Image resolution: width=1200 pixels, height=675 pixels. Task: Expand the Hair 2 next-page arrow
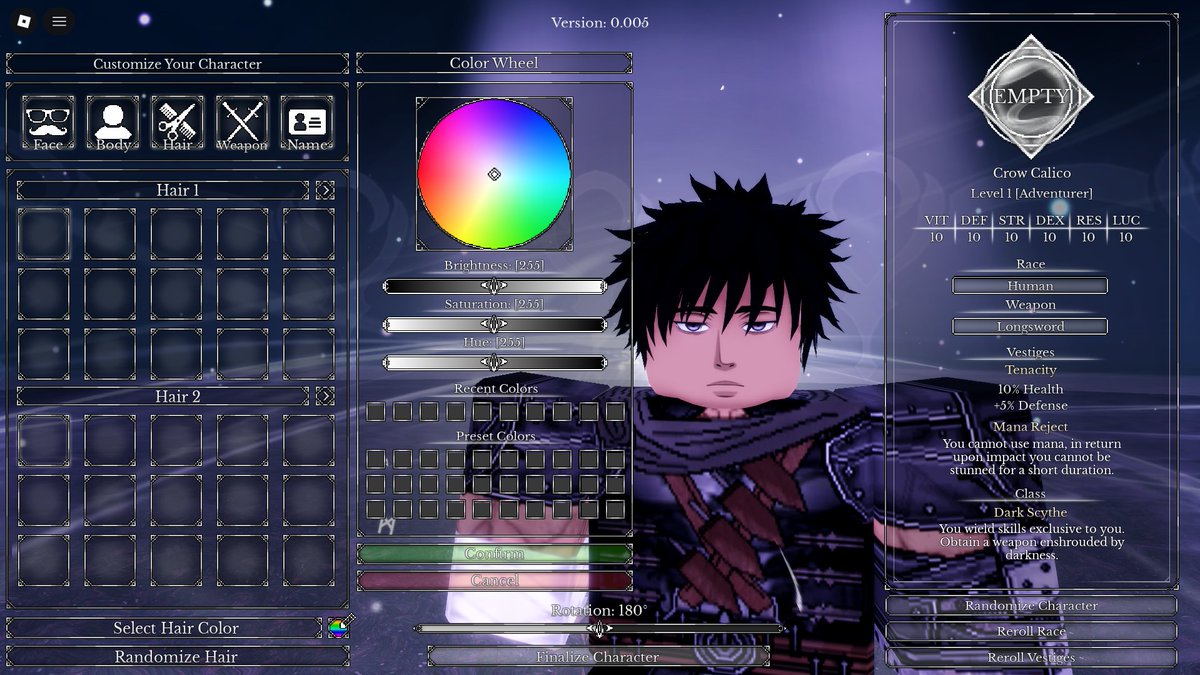[x=325, y=396]
